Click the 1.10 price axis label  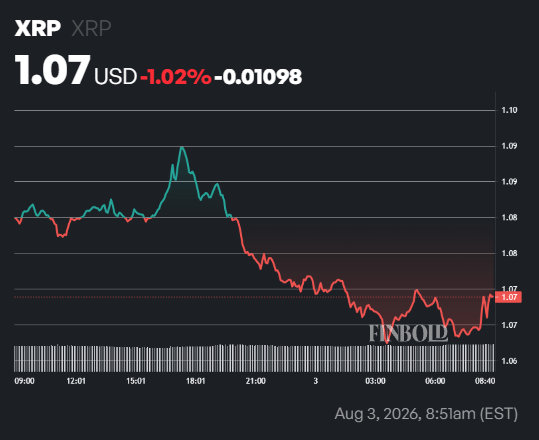509,110
